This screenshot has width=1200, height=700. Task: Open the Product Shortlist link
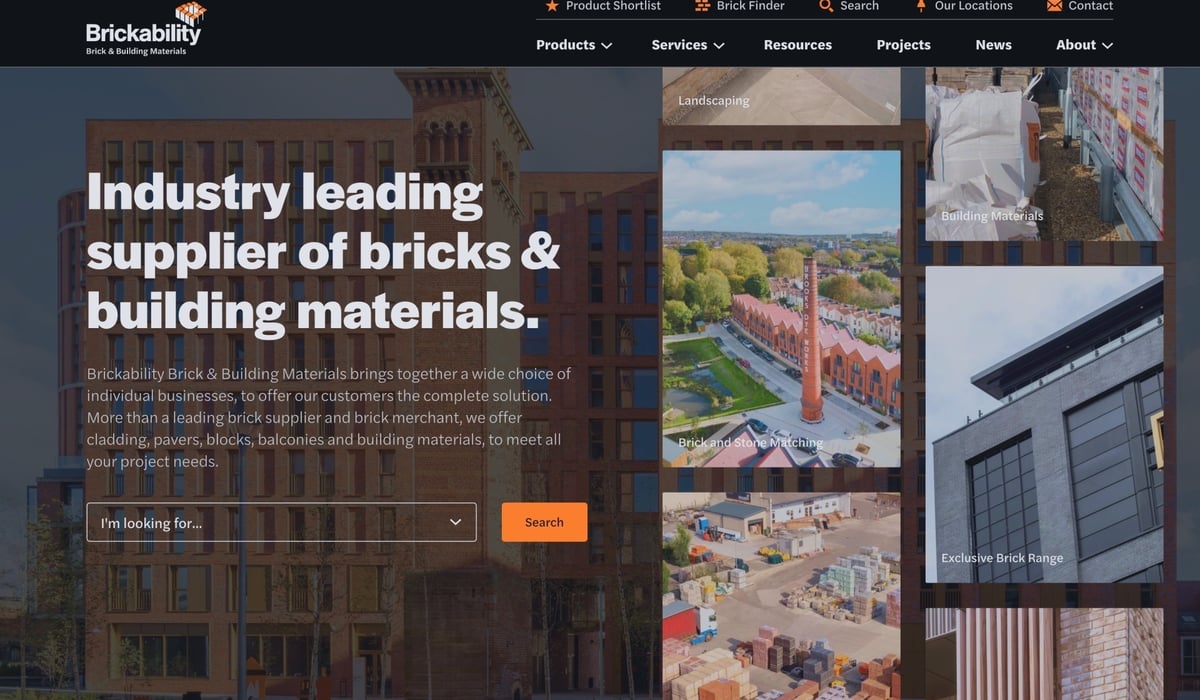[x=613, y=6]
